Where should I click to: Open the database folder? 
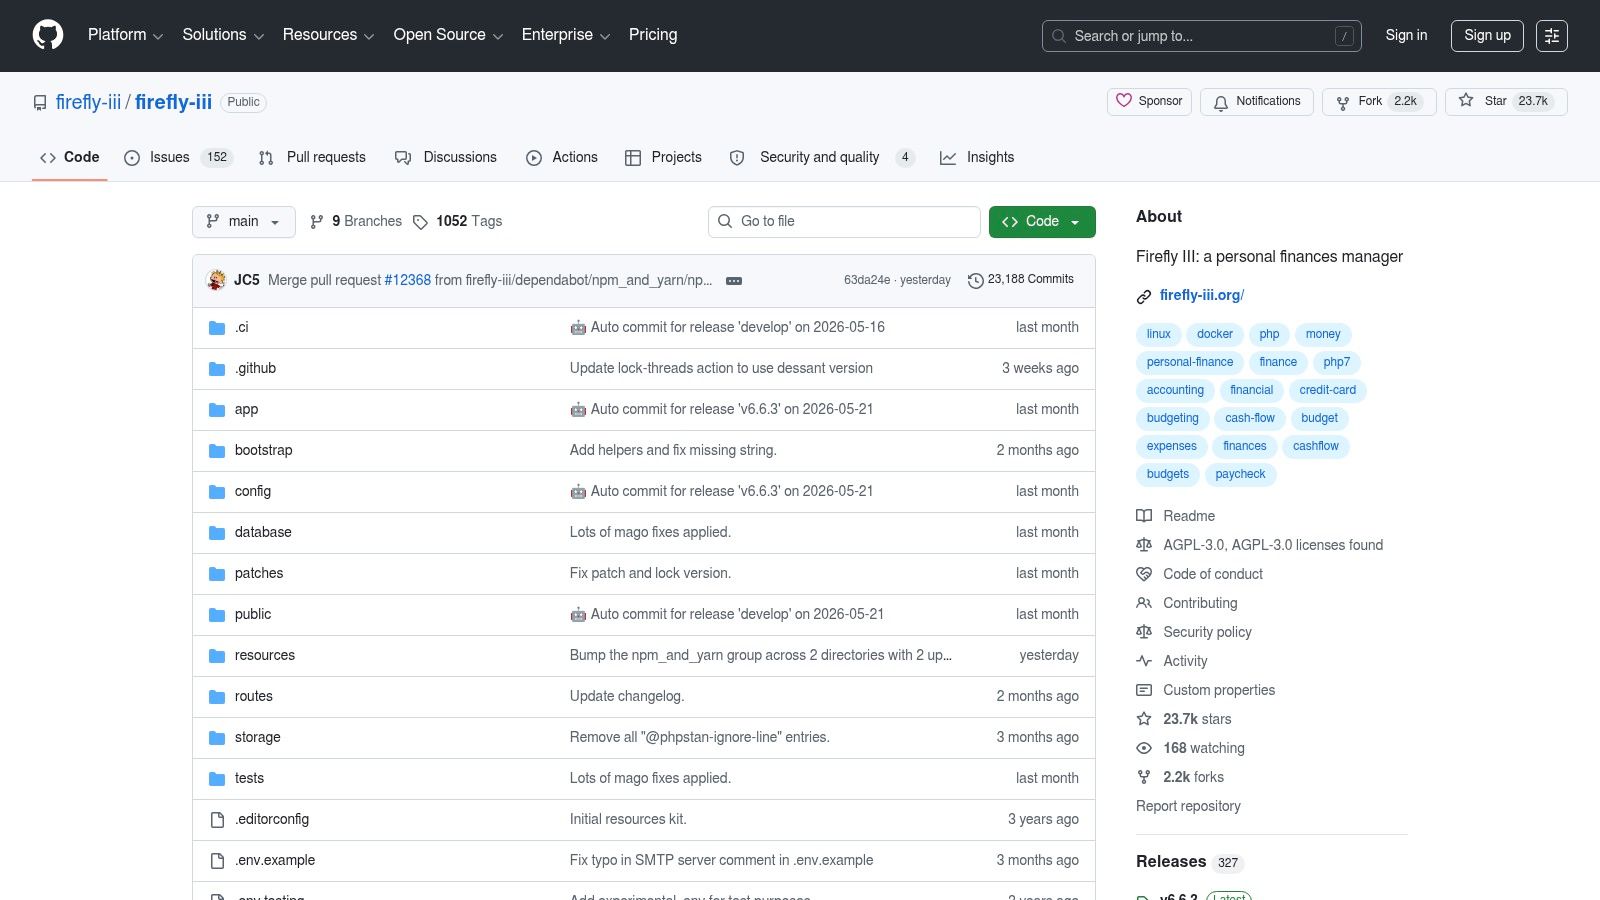pos(263,533)
